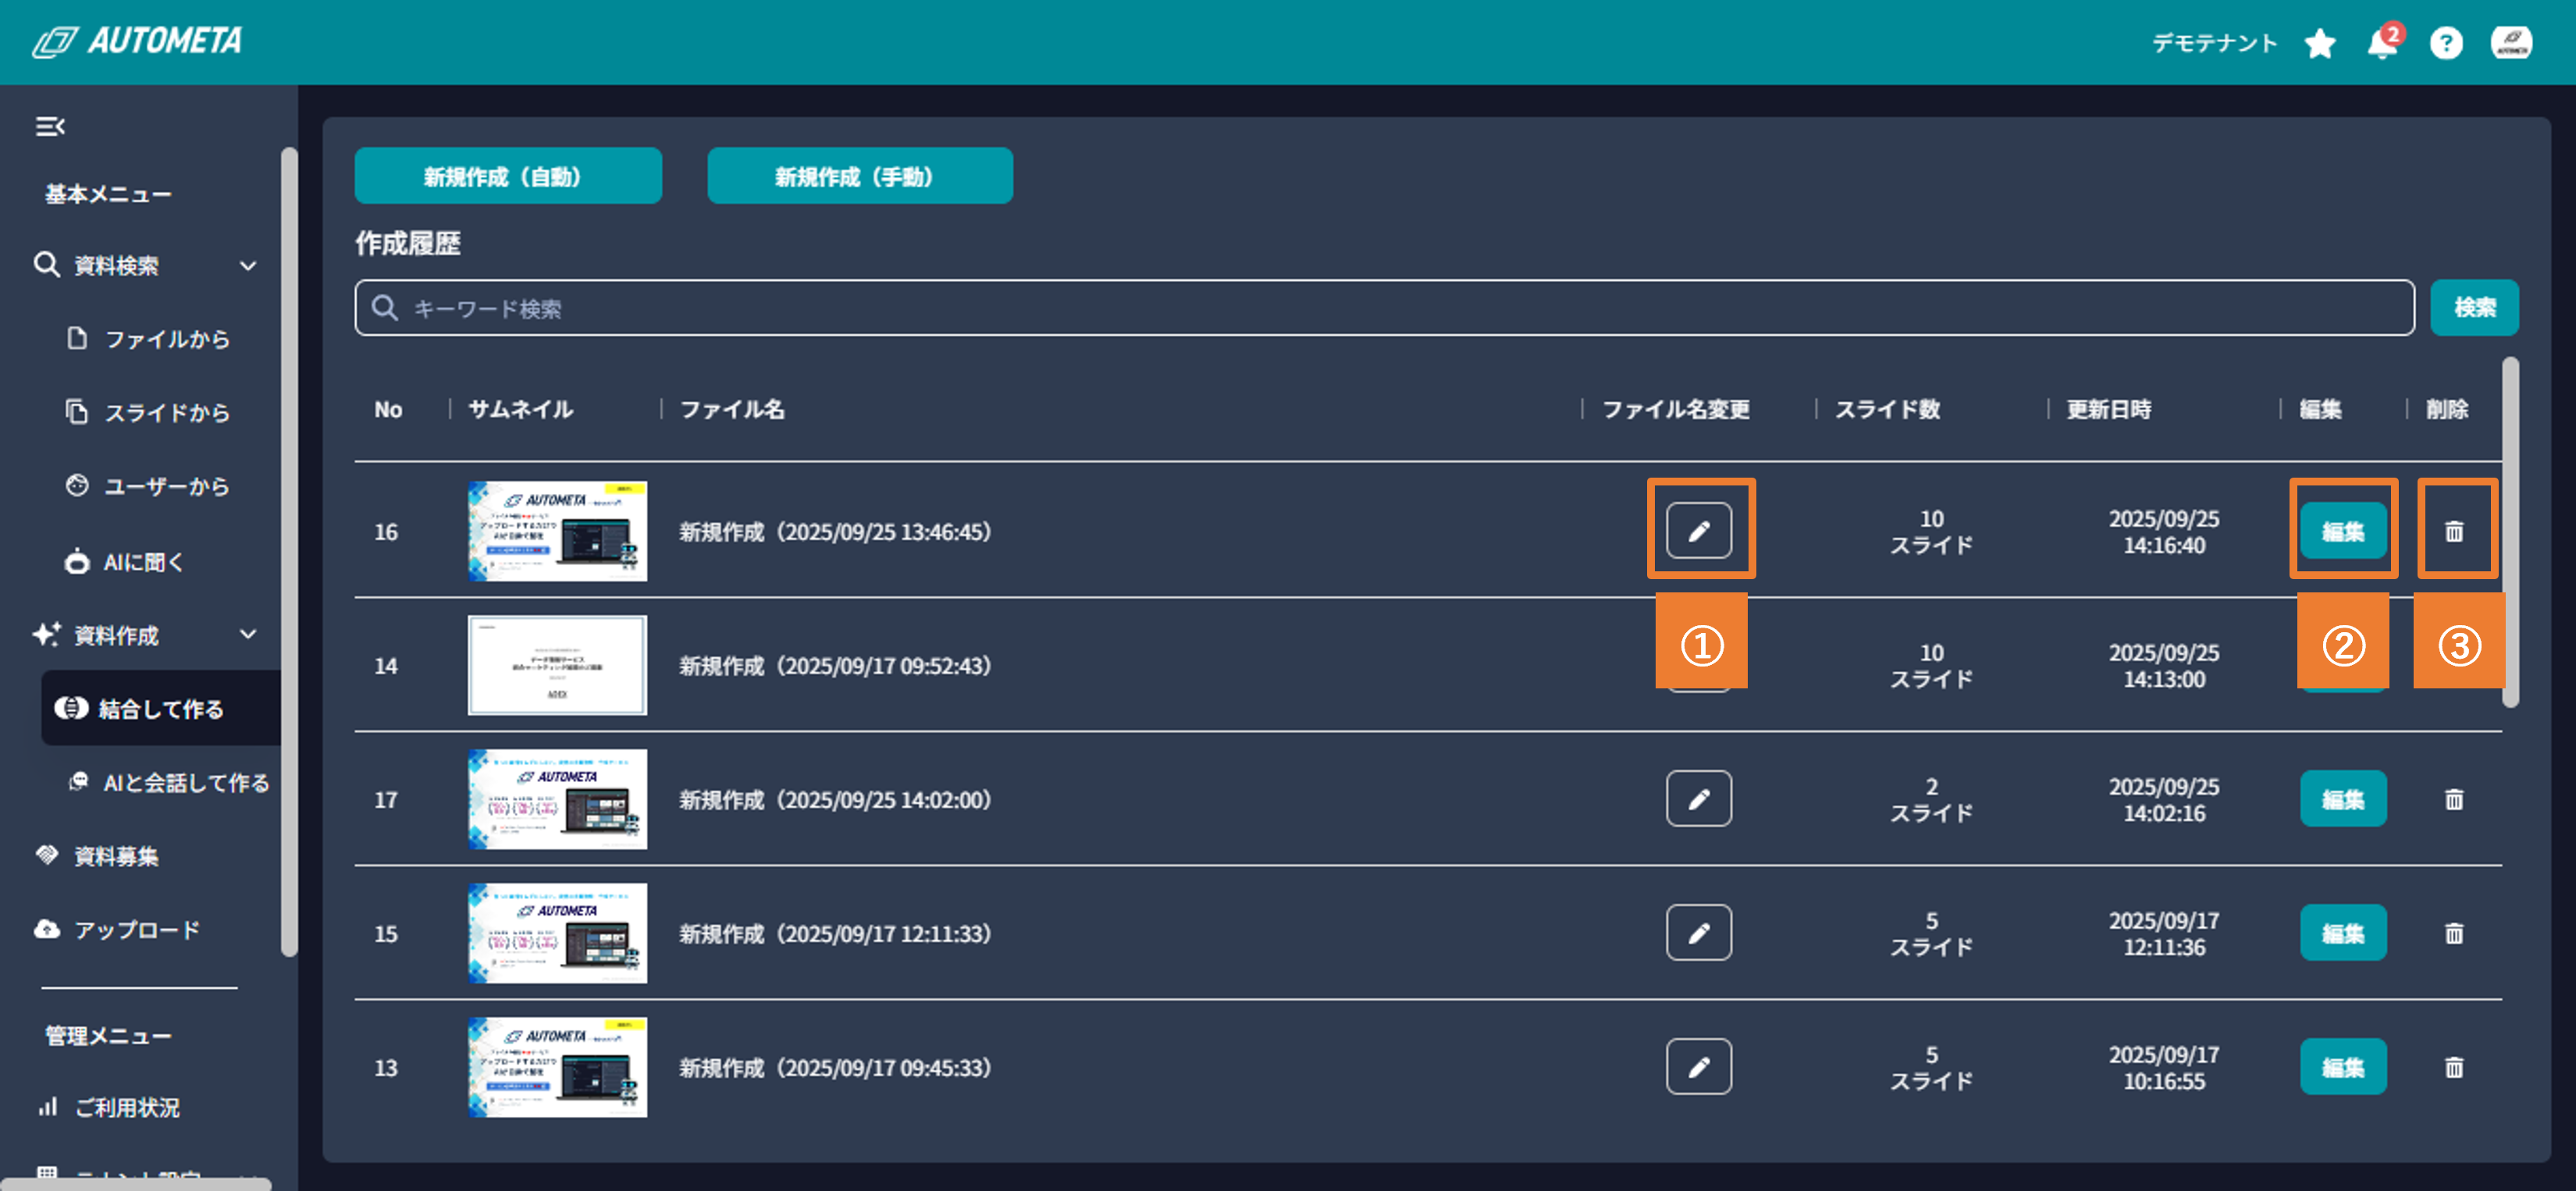Open thumbnail of row 14 file
The width and height of the screenshot is (2576, 1191).
point(557,665)
